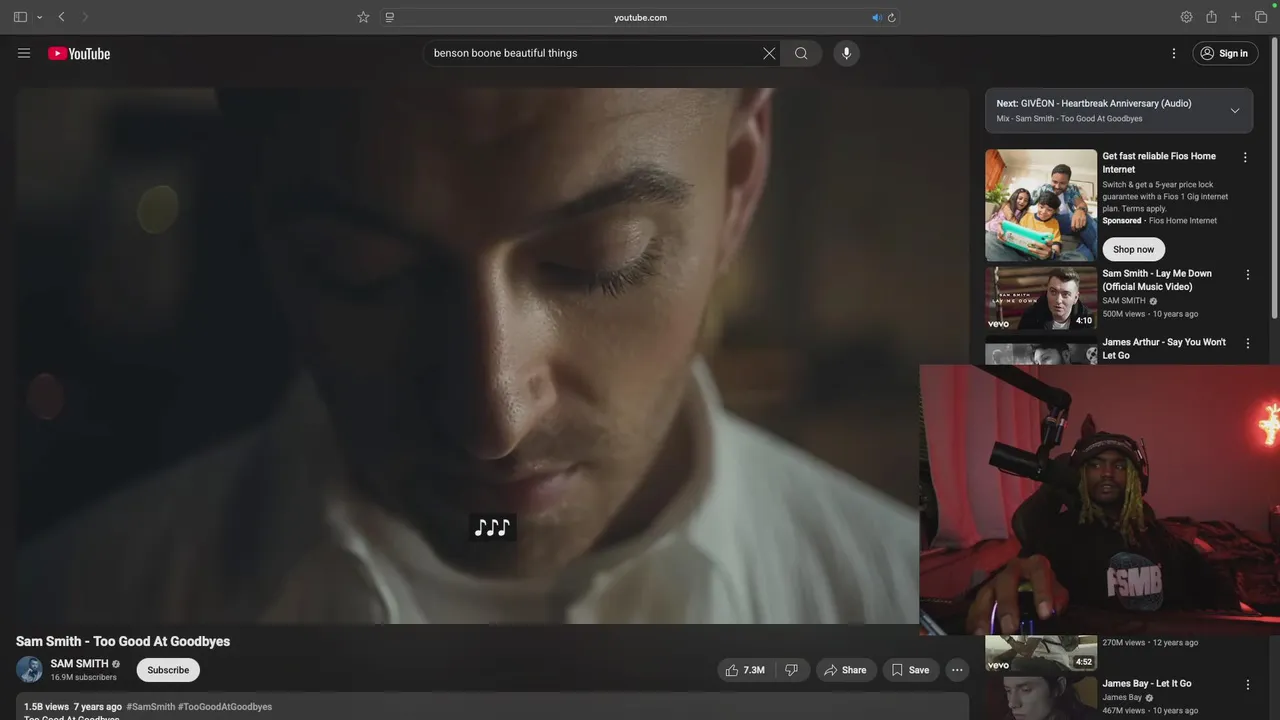Open YouTube settings three-dot menu near Sign in
1280x720 pixels.
coord(1174,53)
